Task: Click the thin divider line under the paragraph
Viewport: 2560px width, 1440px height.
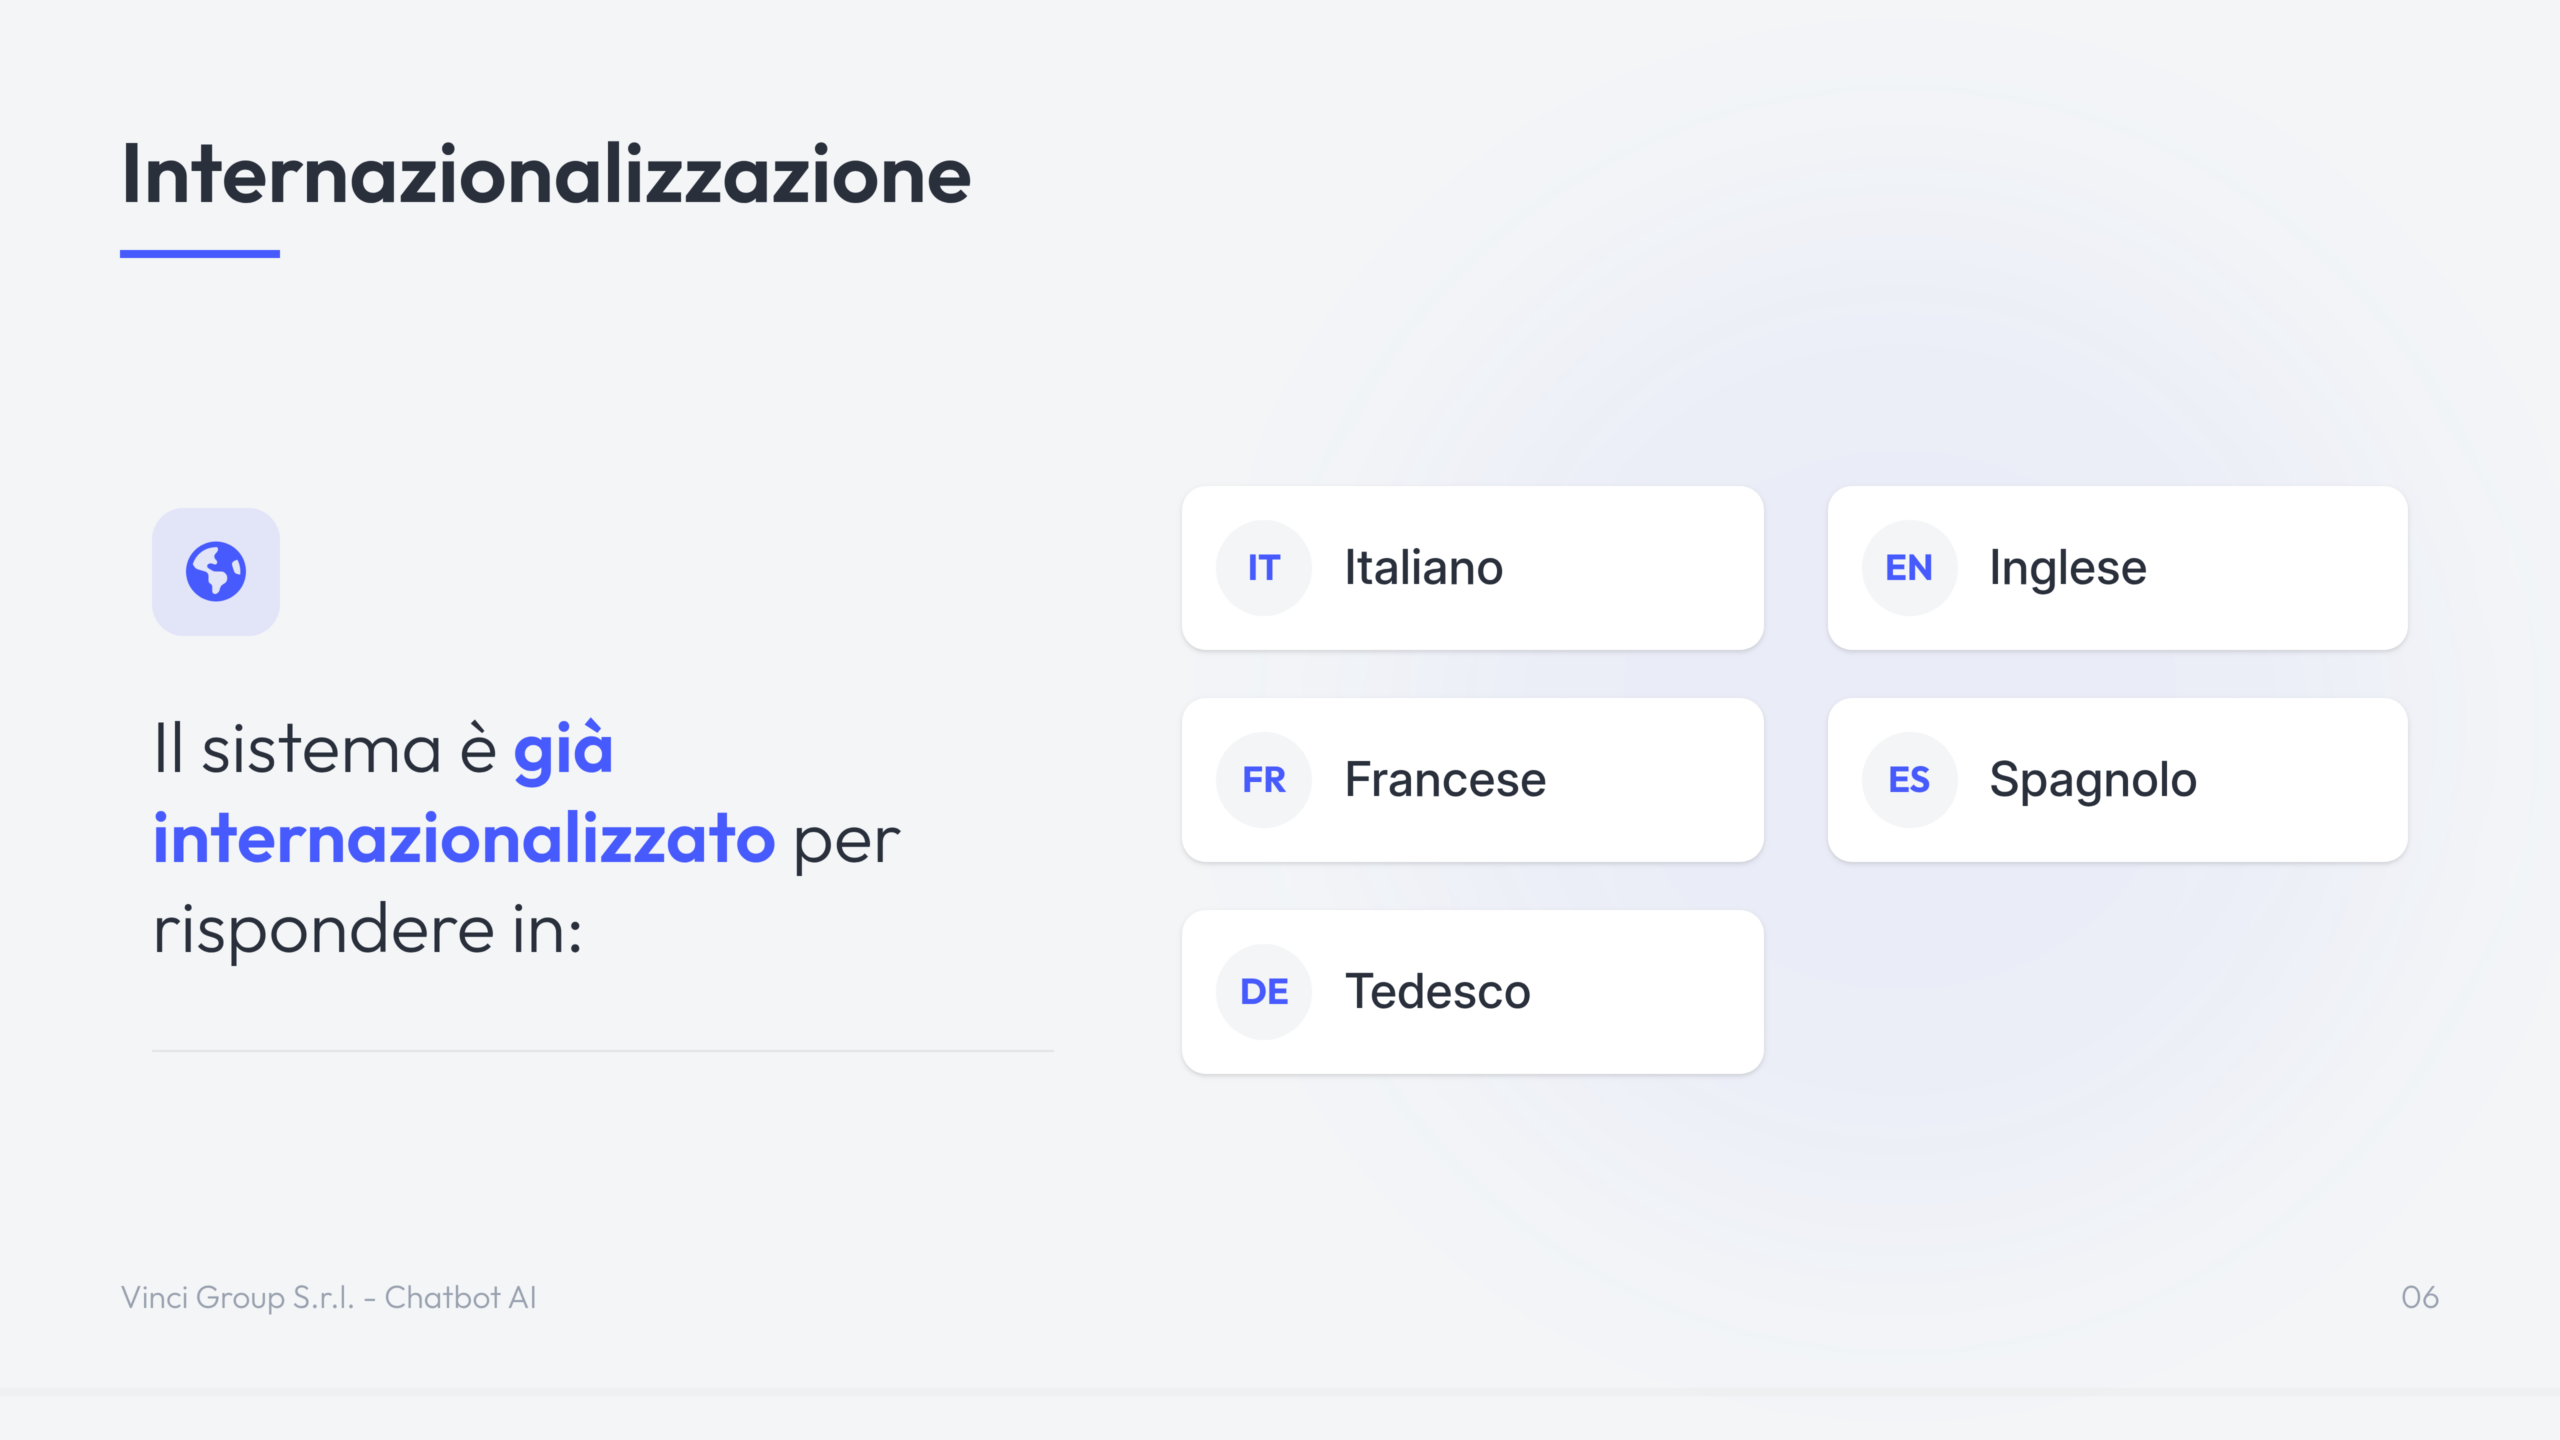Action: pos(602,1051)
